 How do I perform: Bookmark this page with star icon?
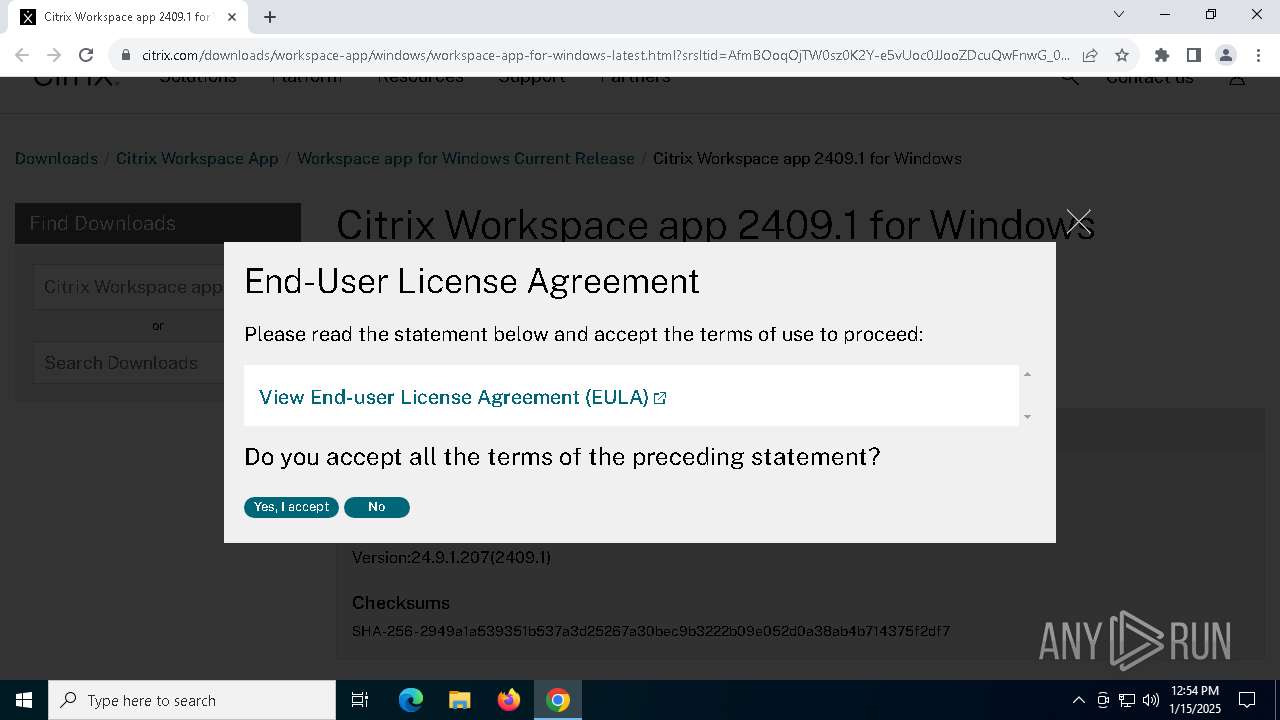(1122, 55)
